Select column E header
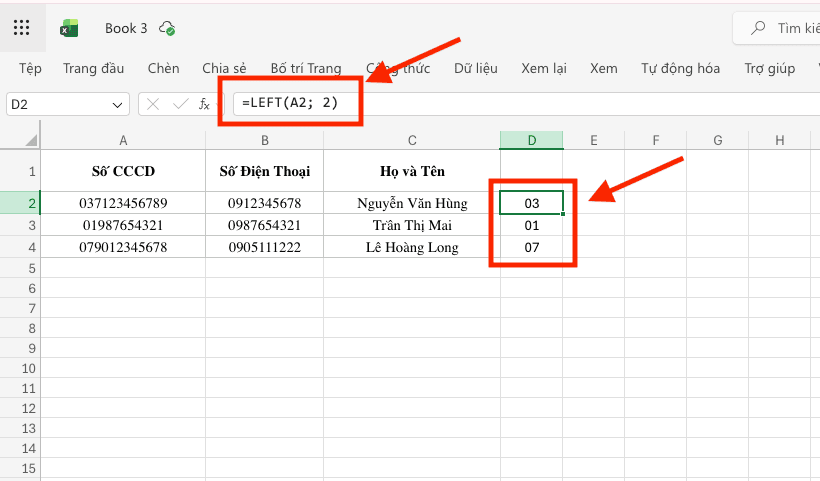This screenshot has width=820, height=481. (594, 140)
